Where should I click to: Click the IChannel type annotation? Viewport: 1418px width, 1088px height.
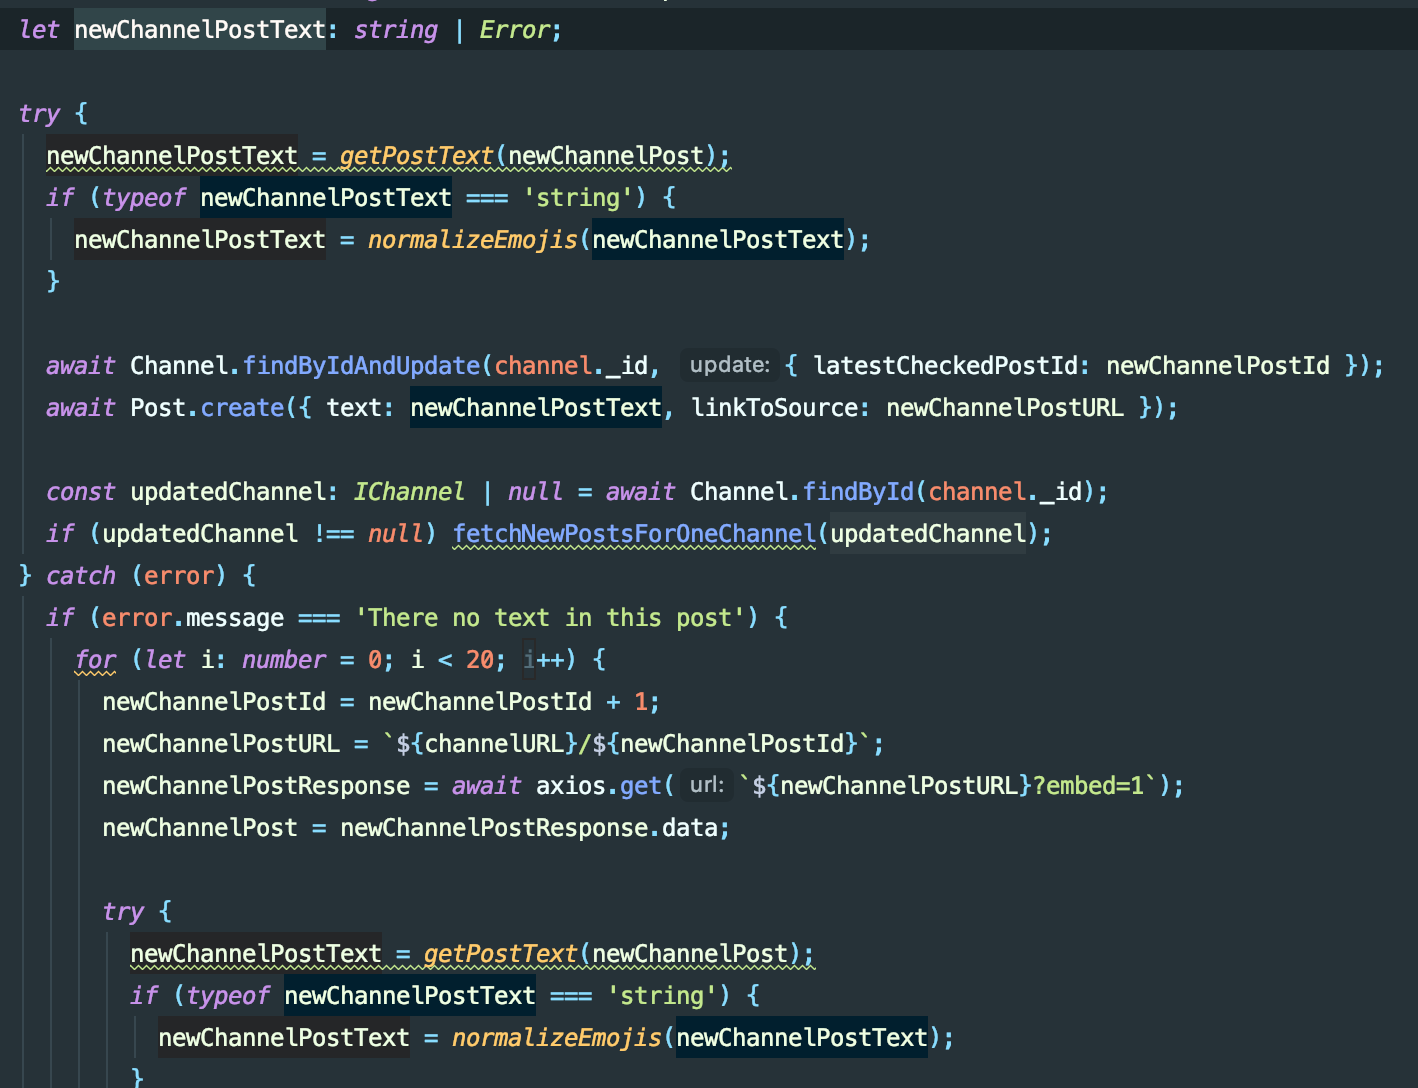(x=409, y=491)
